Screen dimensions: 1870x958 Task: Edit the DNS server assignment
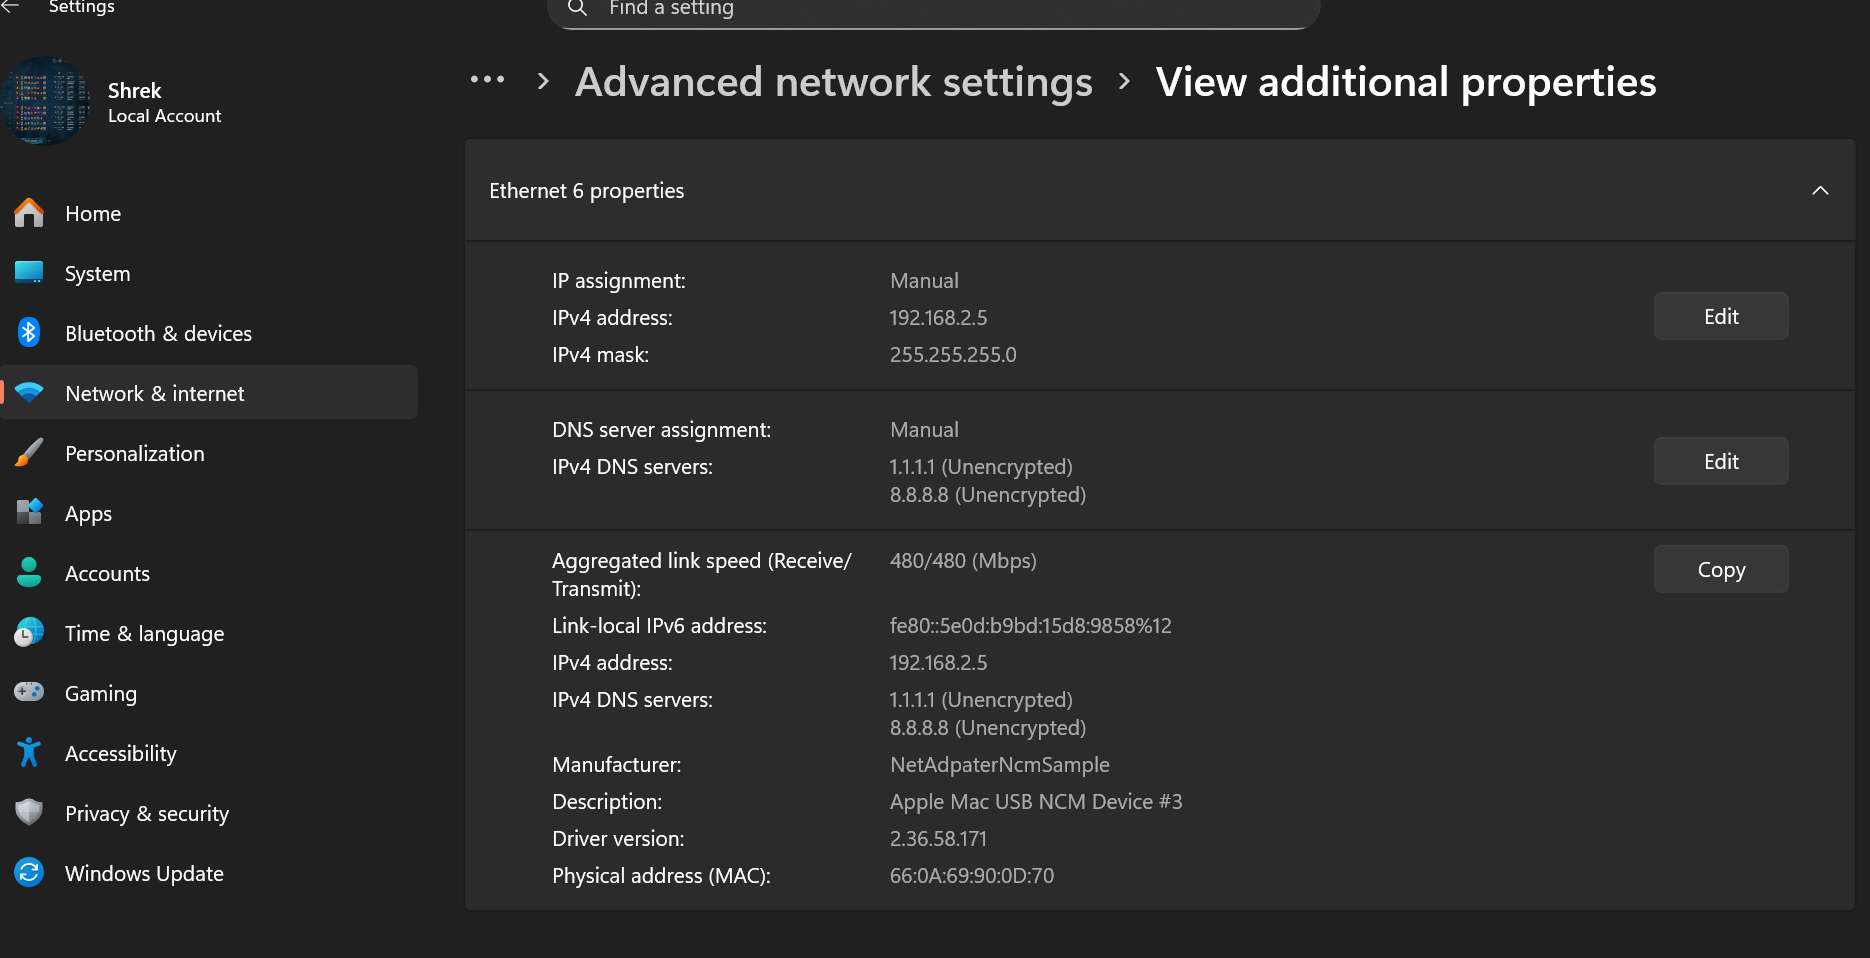(x=1720, y=461)
